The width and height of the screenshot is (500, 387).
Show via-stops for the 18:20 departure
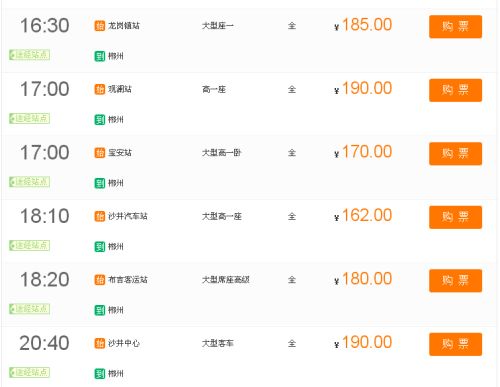coord(29,309)
